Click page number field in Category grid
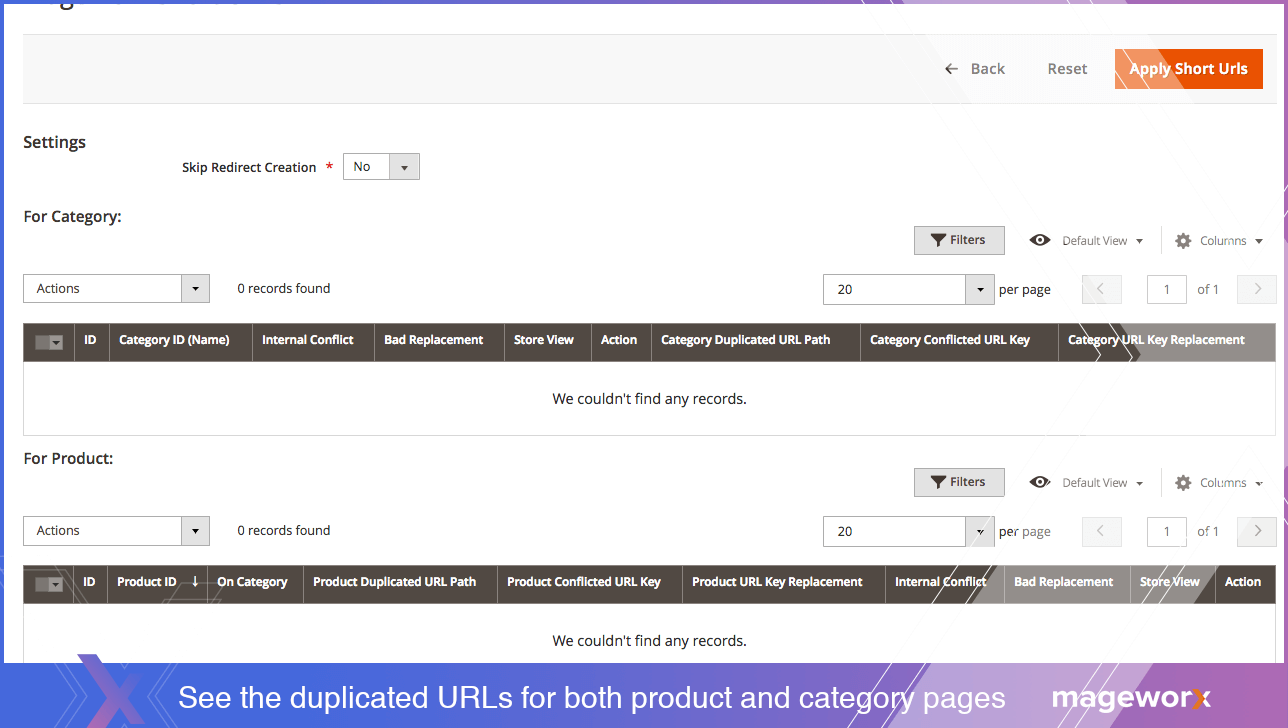The image size is (1288, 728). 1166,289
